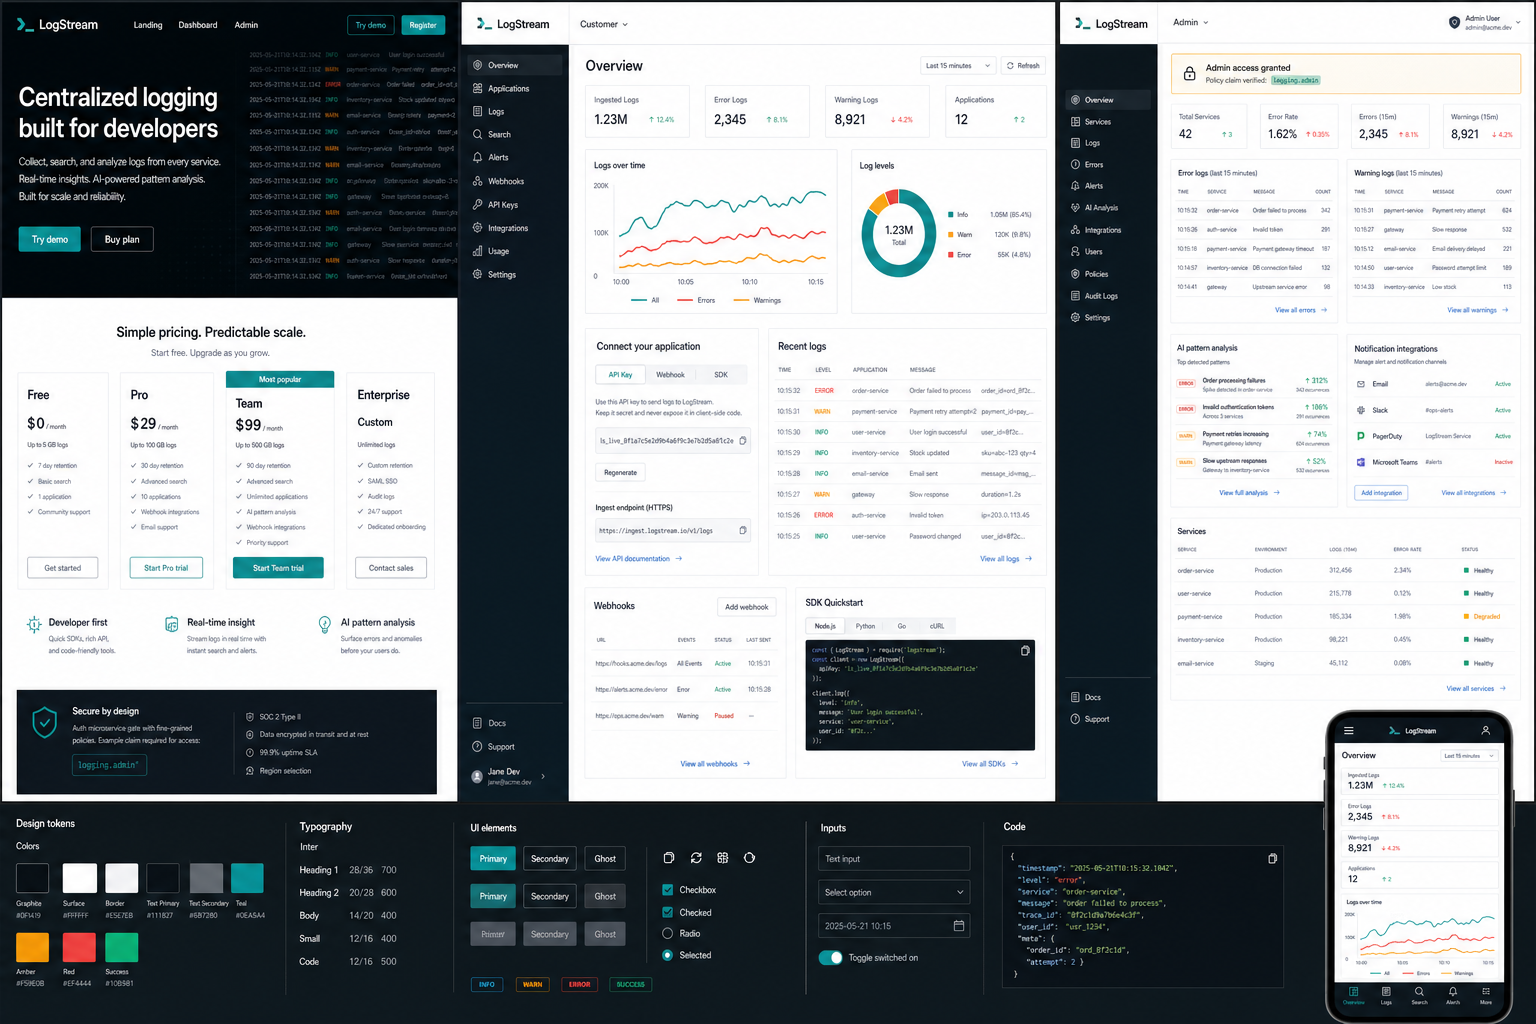Open Integrations icon in Customer sidebar
Viewport: 1536px width, 1024px height.
tap(478, 228)
